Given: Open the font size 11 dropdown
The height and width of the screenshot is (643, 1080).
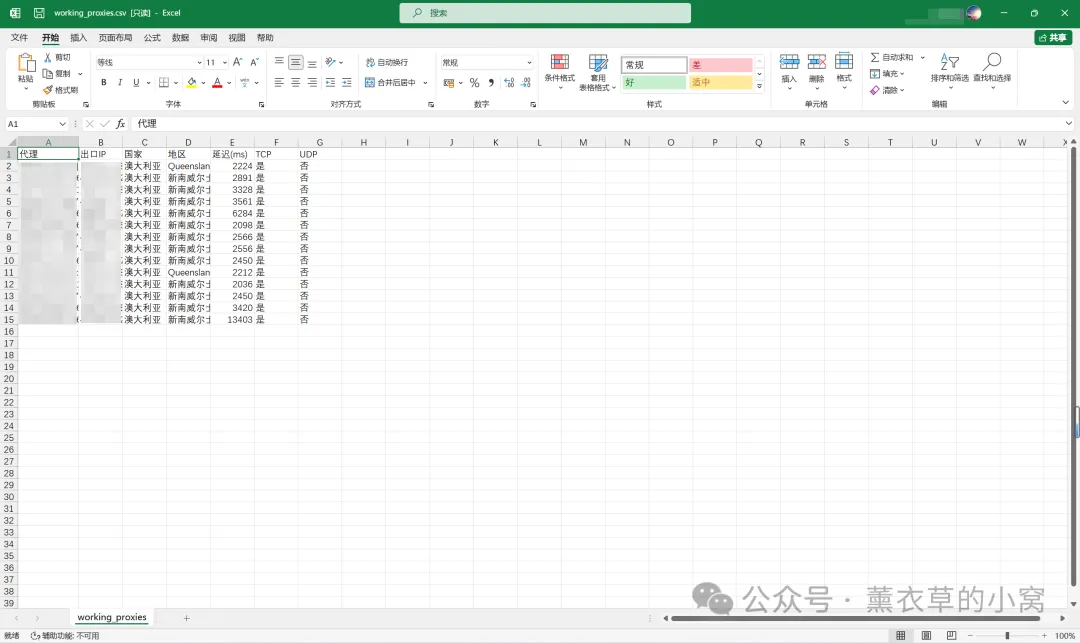Looking at the screenshot, I should tap(225, 63).
